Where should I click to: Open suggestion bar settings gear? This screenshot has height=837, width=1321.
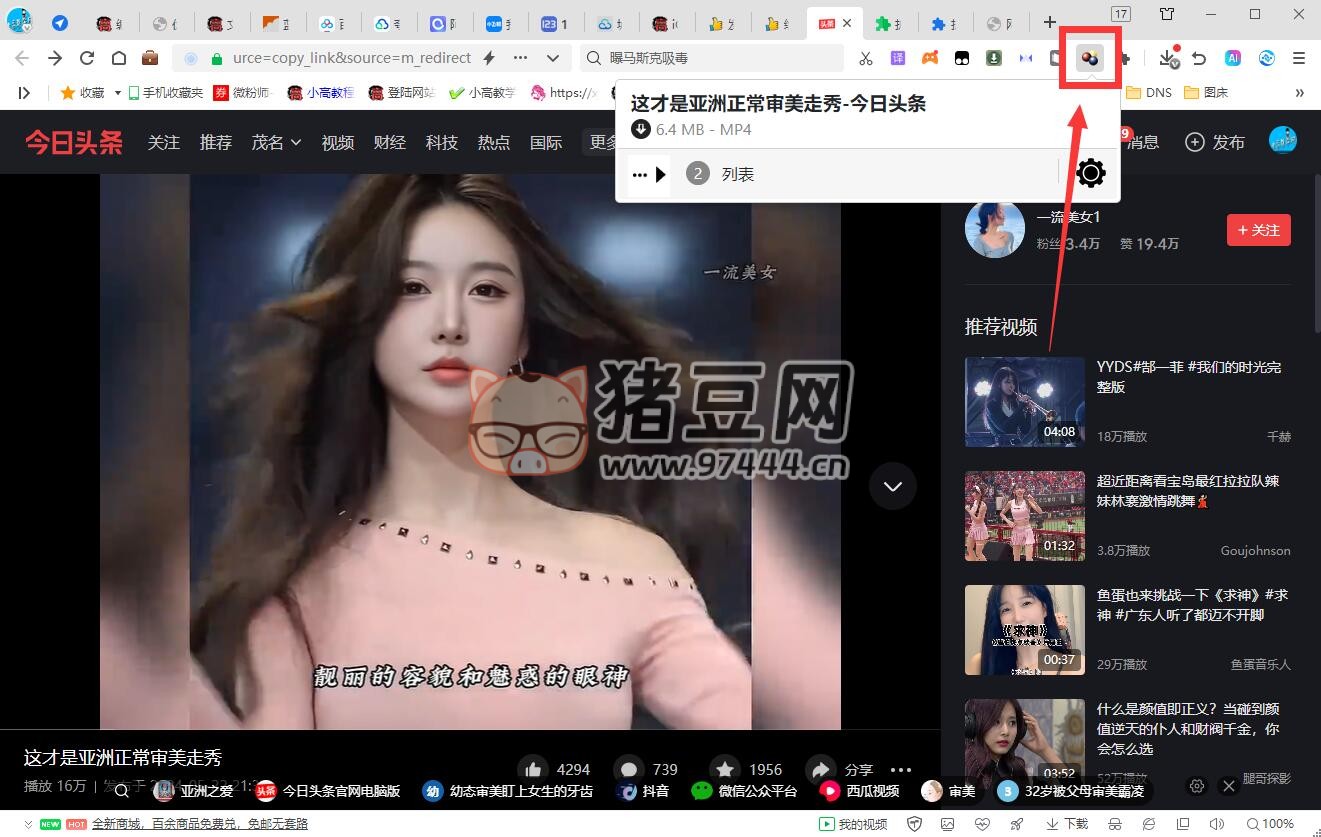point(1197,786)
